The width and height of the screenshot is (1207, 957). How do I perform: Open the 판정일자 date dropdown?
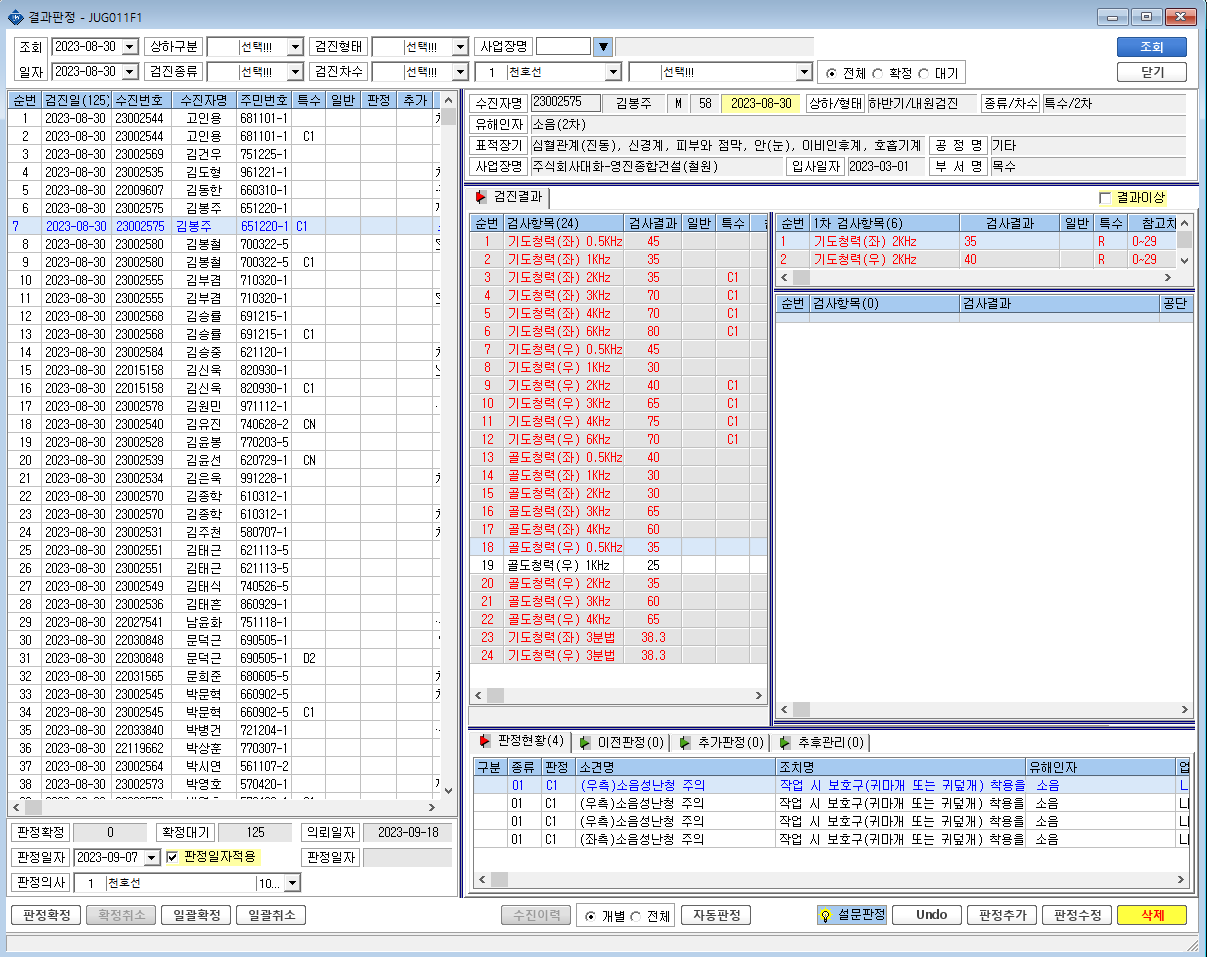point(152,858)
